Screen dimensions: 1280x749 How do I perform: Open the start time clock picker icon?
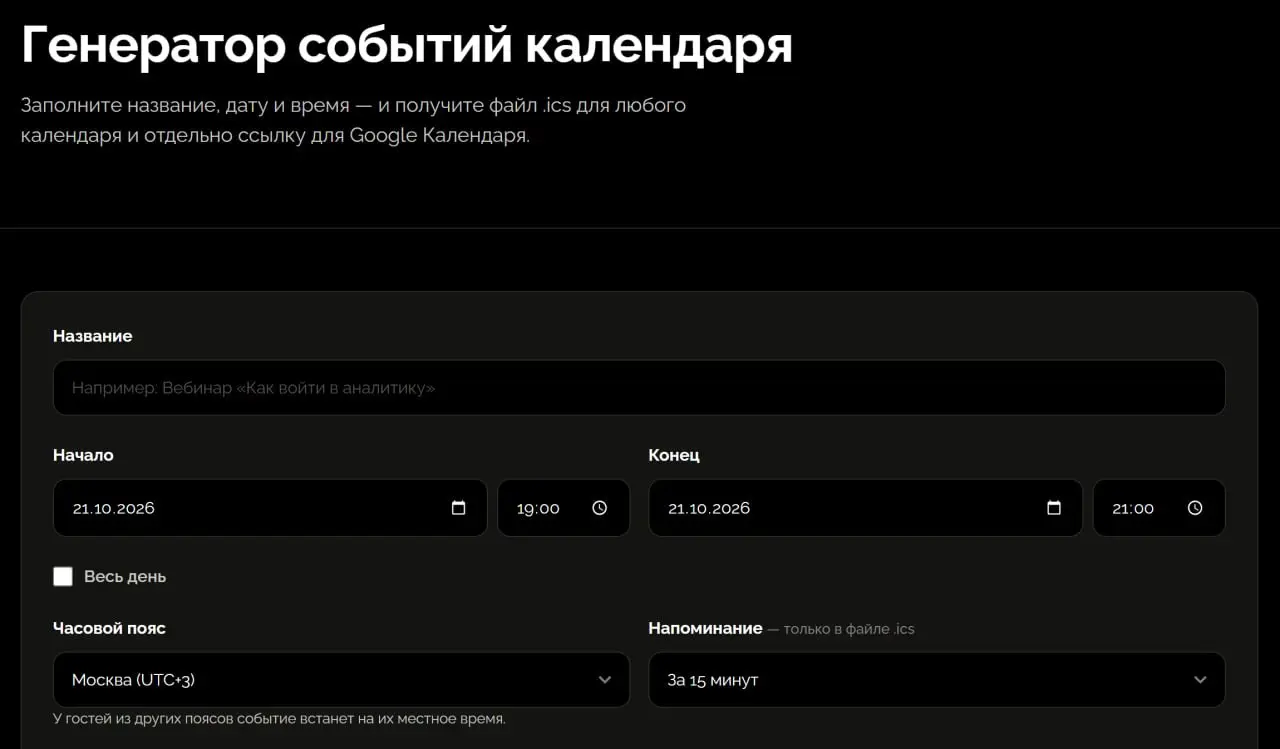[599, 508]
